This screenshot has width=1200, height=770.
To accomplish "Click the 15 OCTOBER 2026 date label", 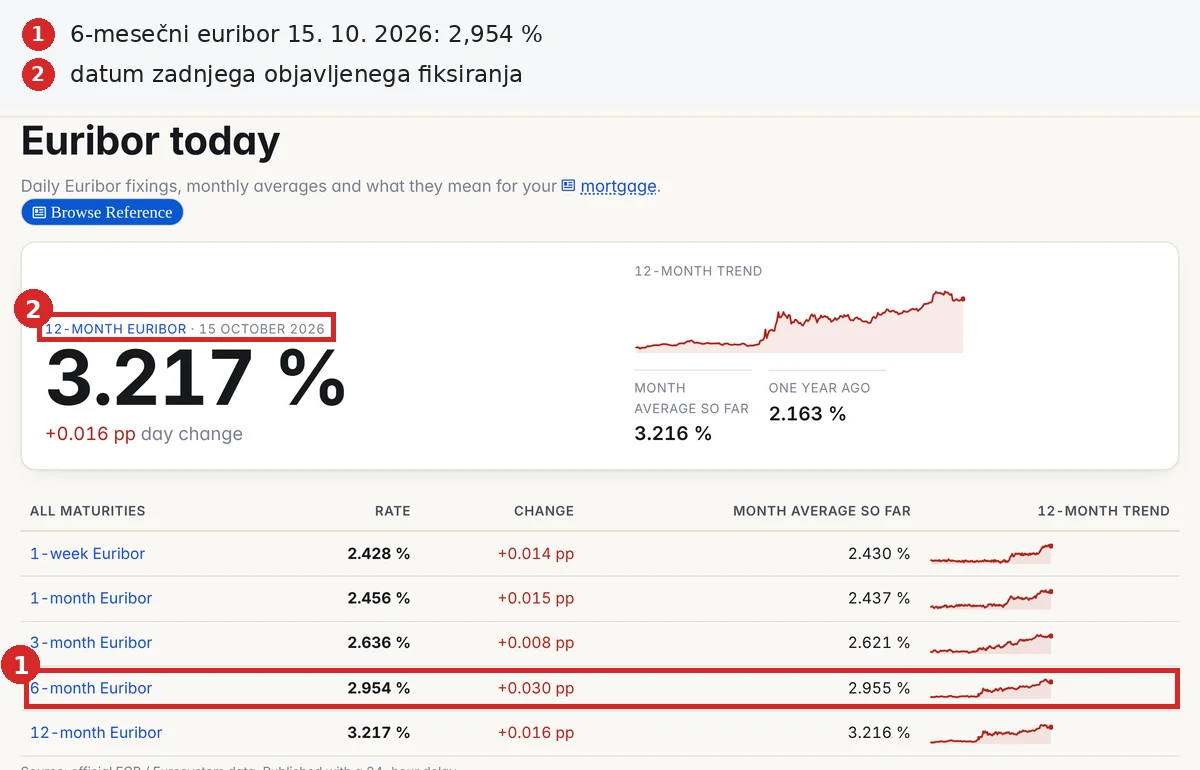I will click(262, 329).
